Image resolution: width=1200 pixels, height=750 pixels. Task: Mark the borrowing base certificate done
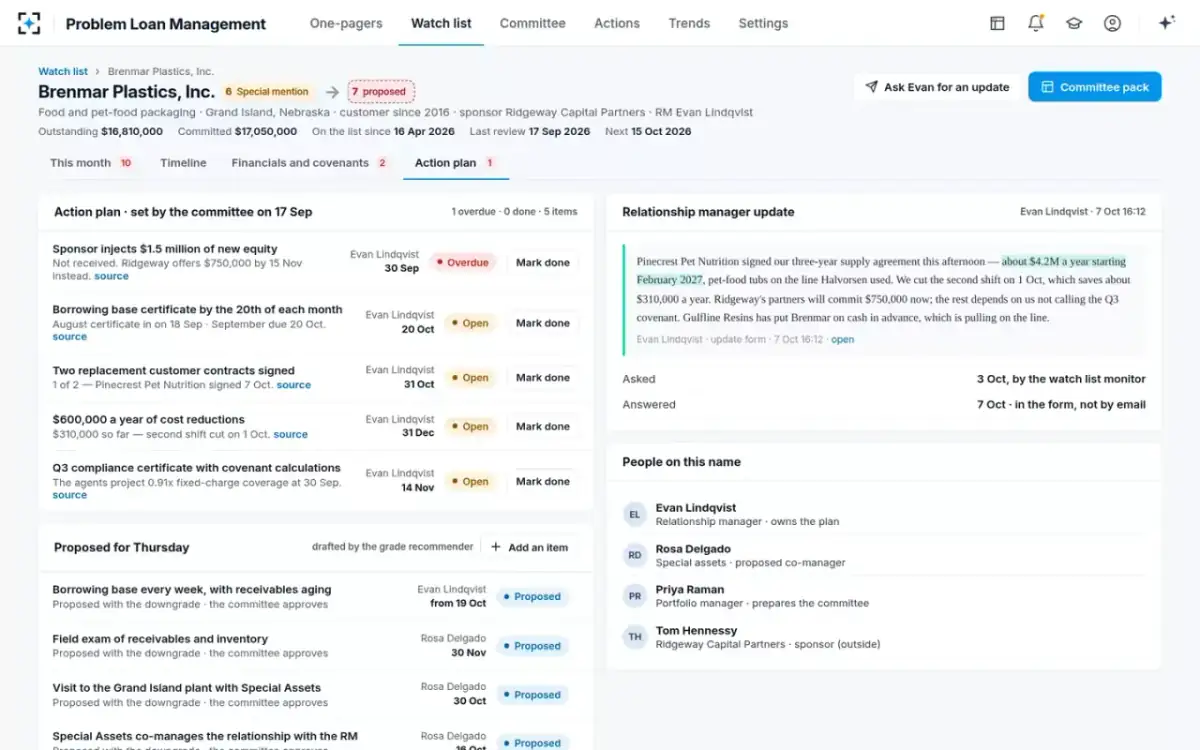click(x=543, y=323)
